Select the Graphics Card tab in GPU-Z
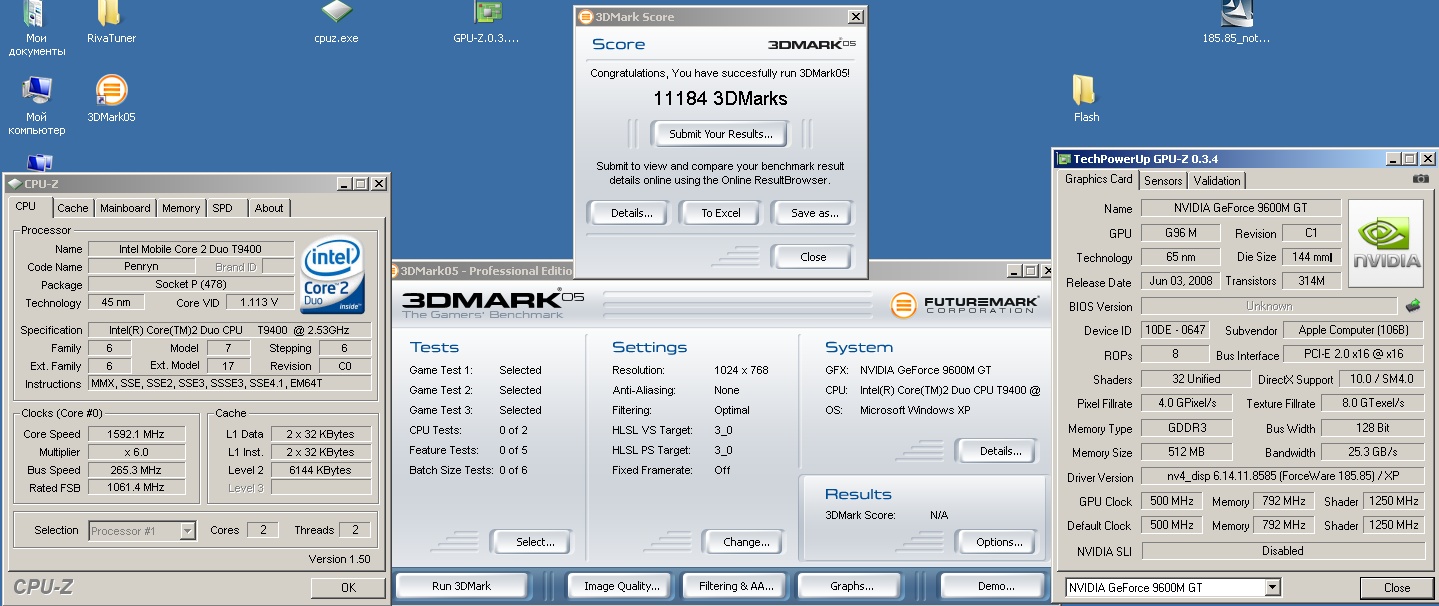 click(1099, 179)
